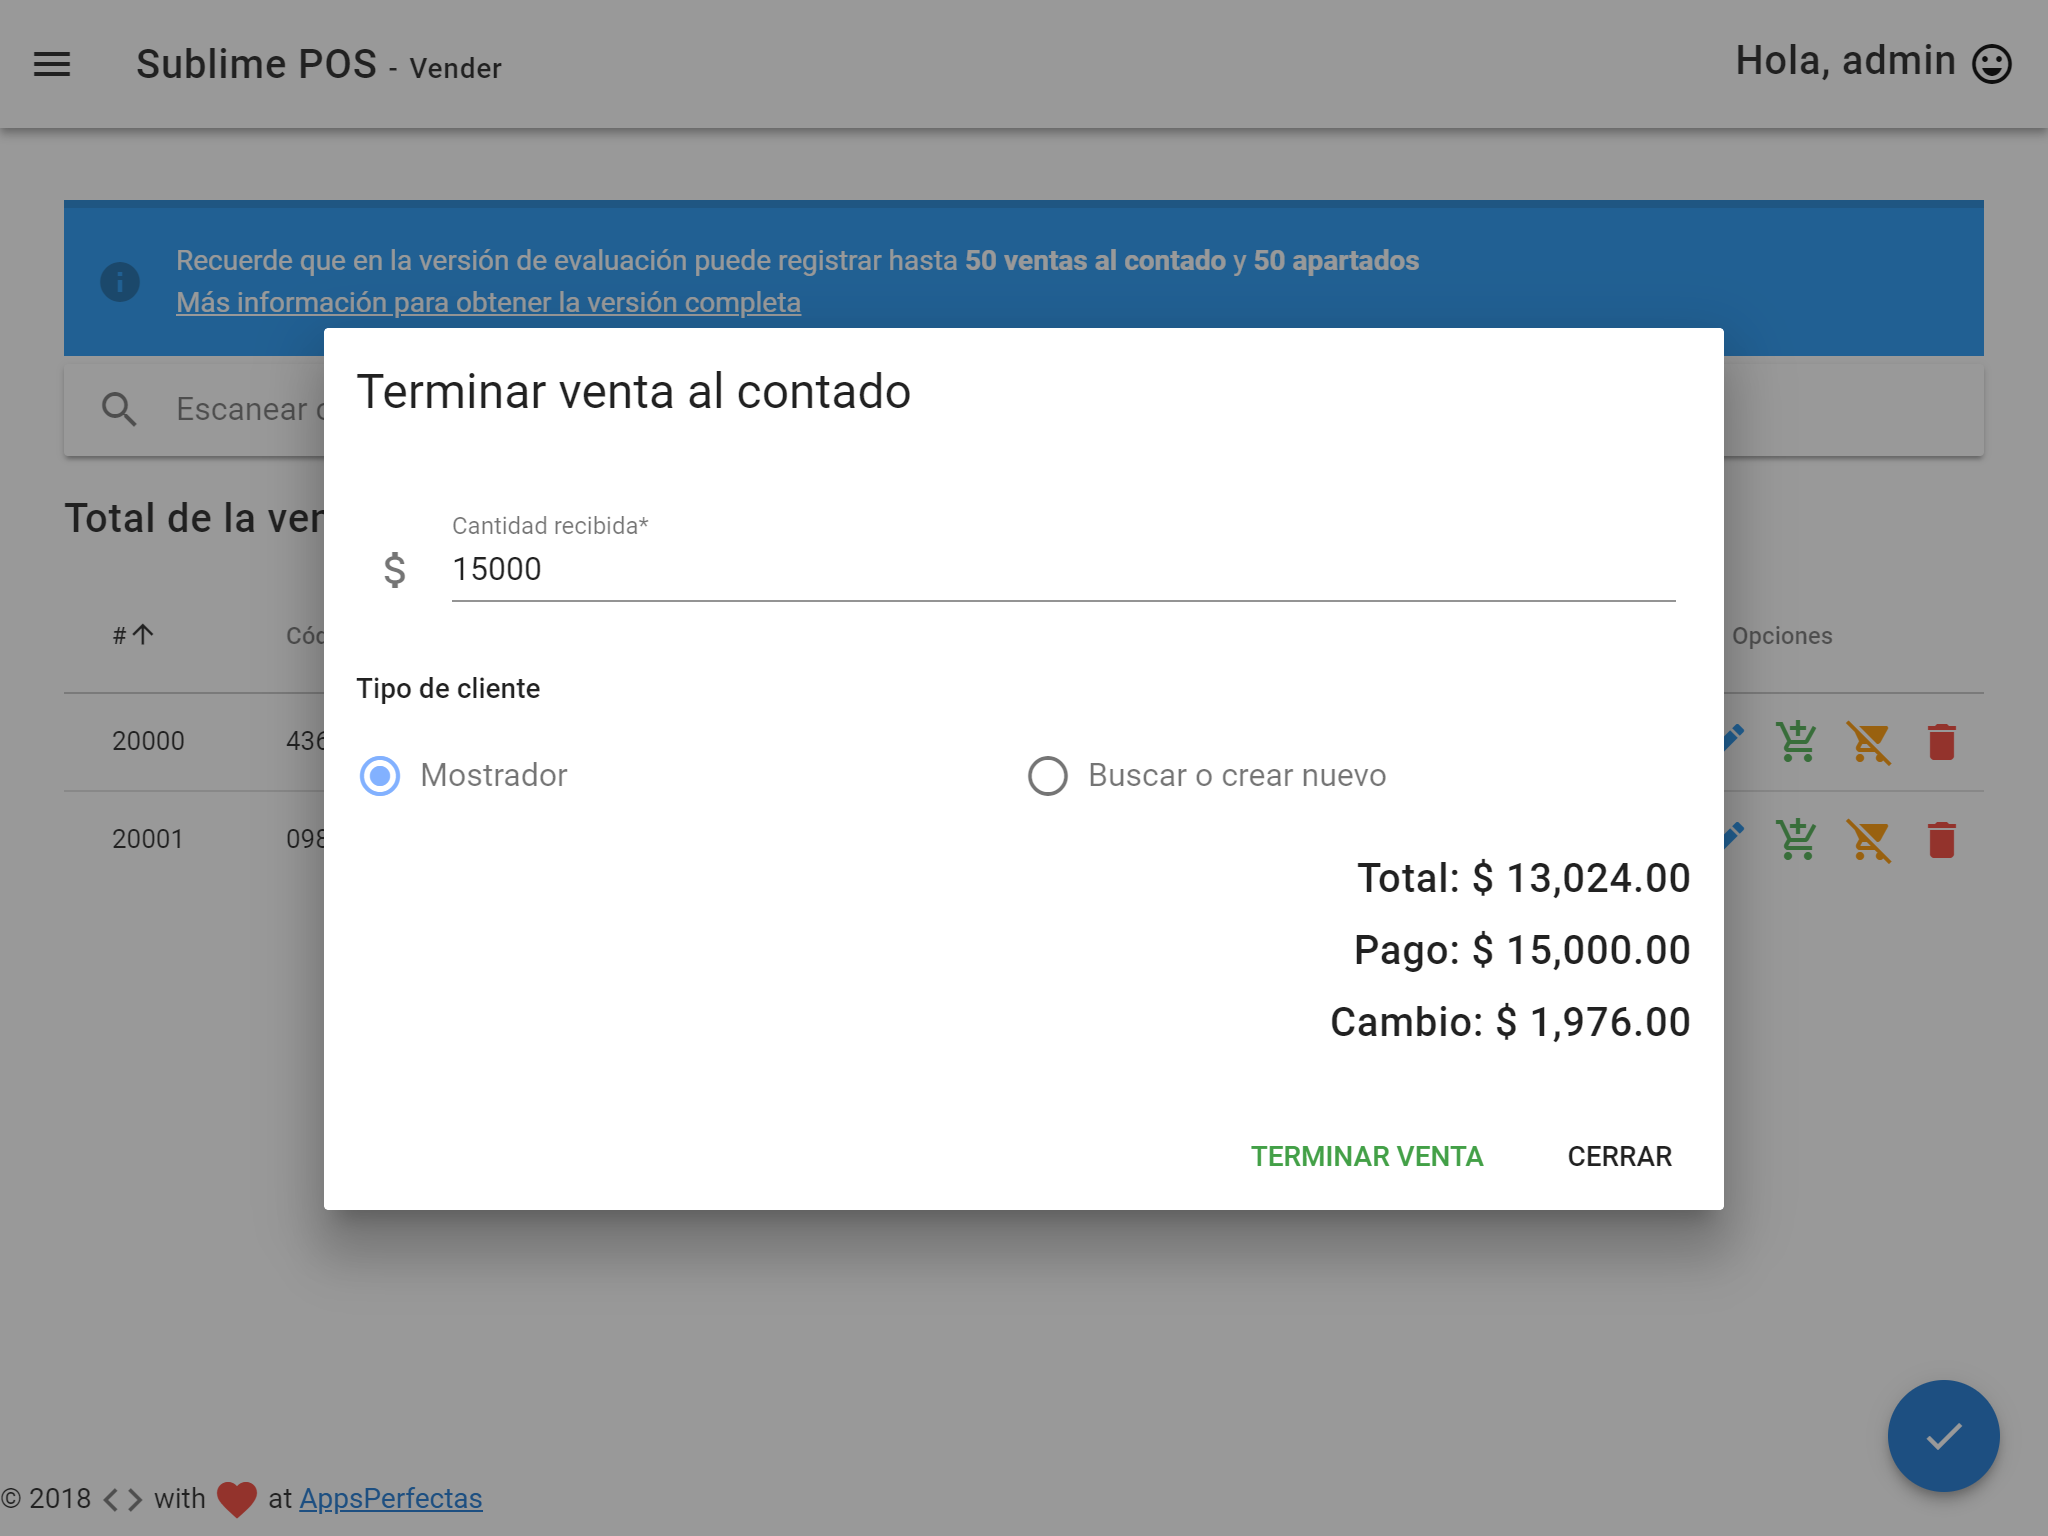Click add-to-cart icon in row 20000
Viewport: 2048px width, 1536px height.
[1796, 741]
